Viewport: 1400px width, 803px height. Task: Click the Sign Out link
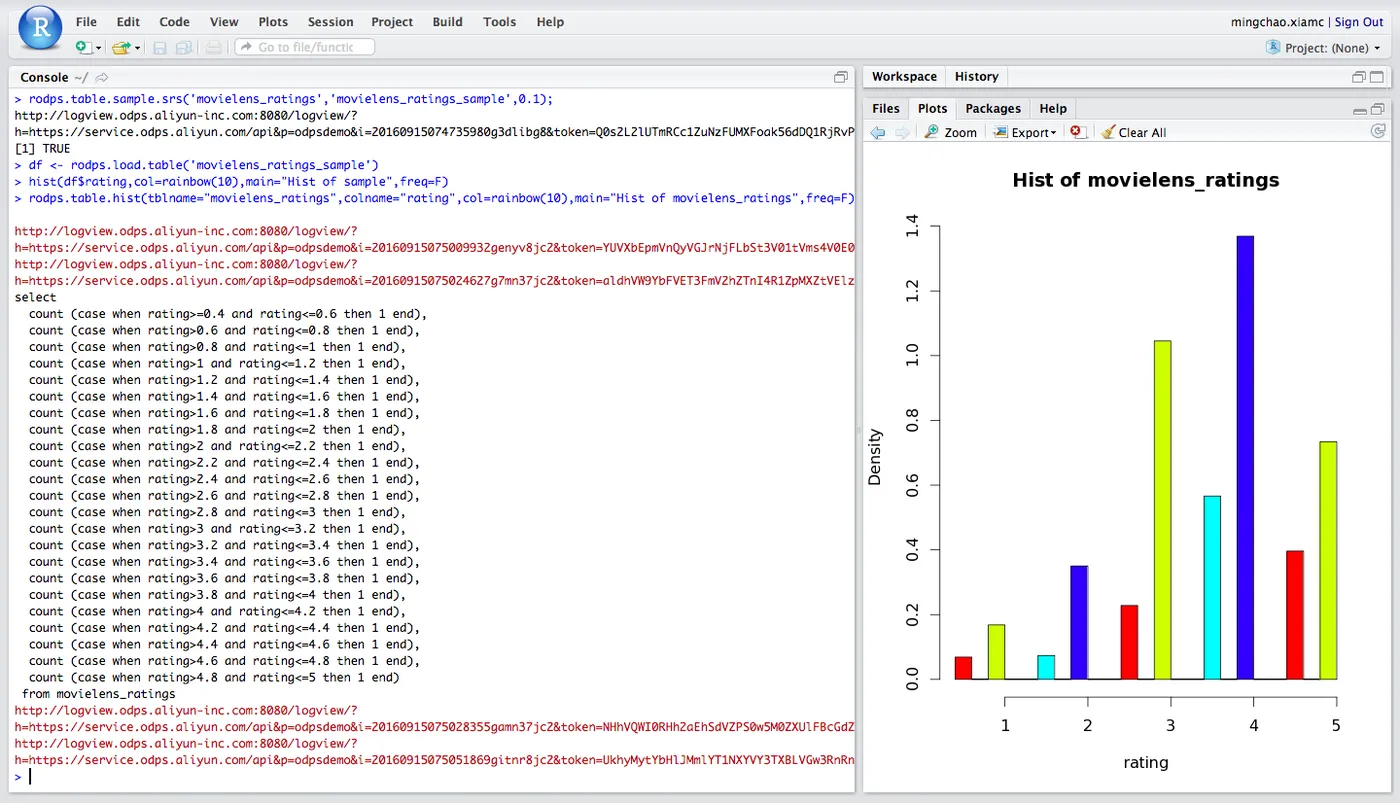click(x=1359, y=21)
